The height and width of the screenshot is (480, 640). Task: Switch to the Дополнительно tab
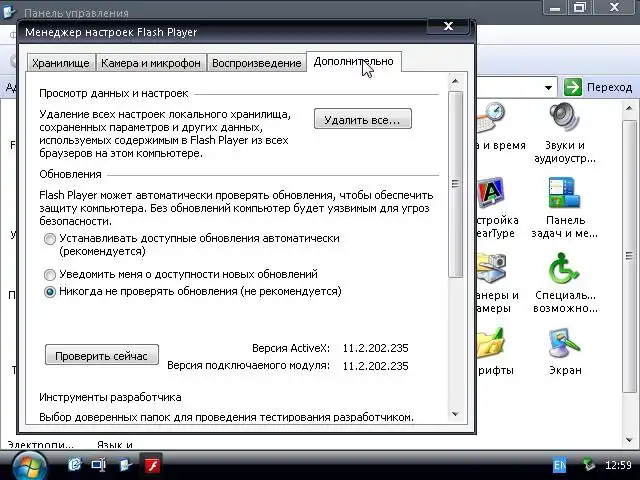coord(353,62)
